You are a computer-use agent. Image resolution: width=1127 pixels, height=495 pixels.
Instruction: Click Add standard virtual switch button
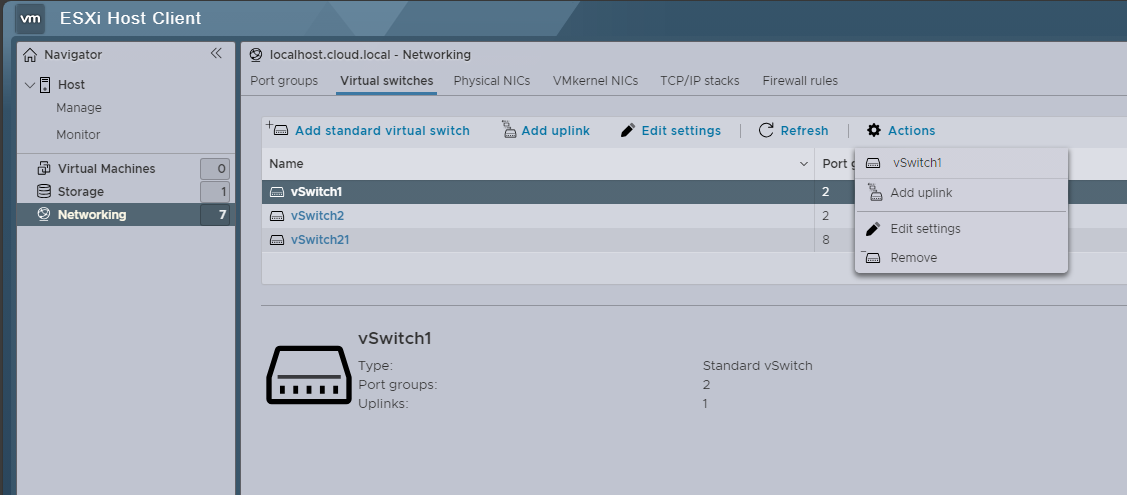[x=382, y=131]
